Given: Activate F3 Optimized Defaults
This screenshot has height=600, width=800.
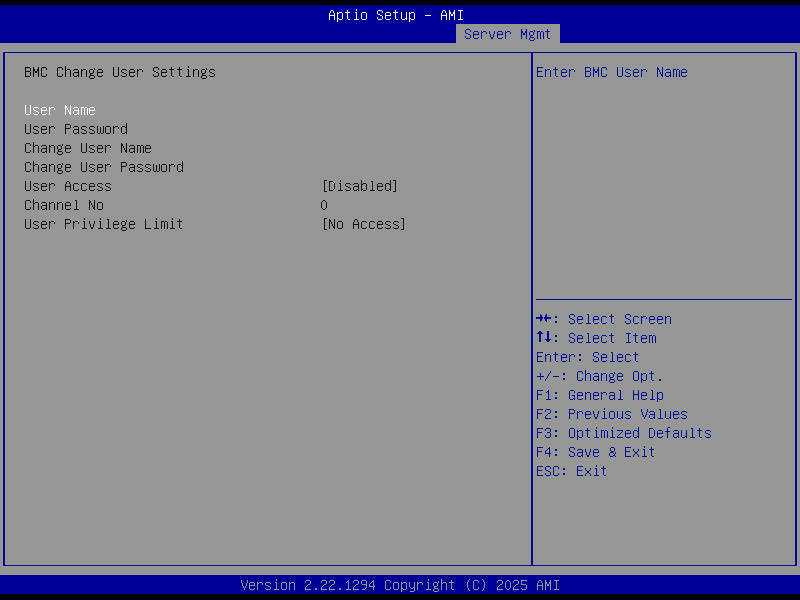Looking at the screenshot, I should pos(623,433).
